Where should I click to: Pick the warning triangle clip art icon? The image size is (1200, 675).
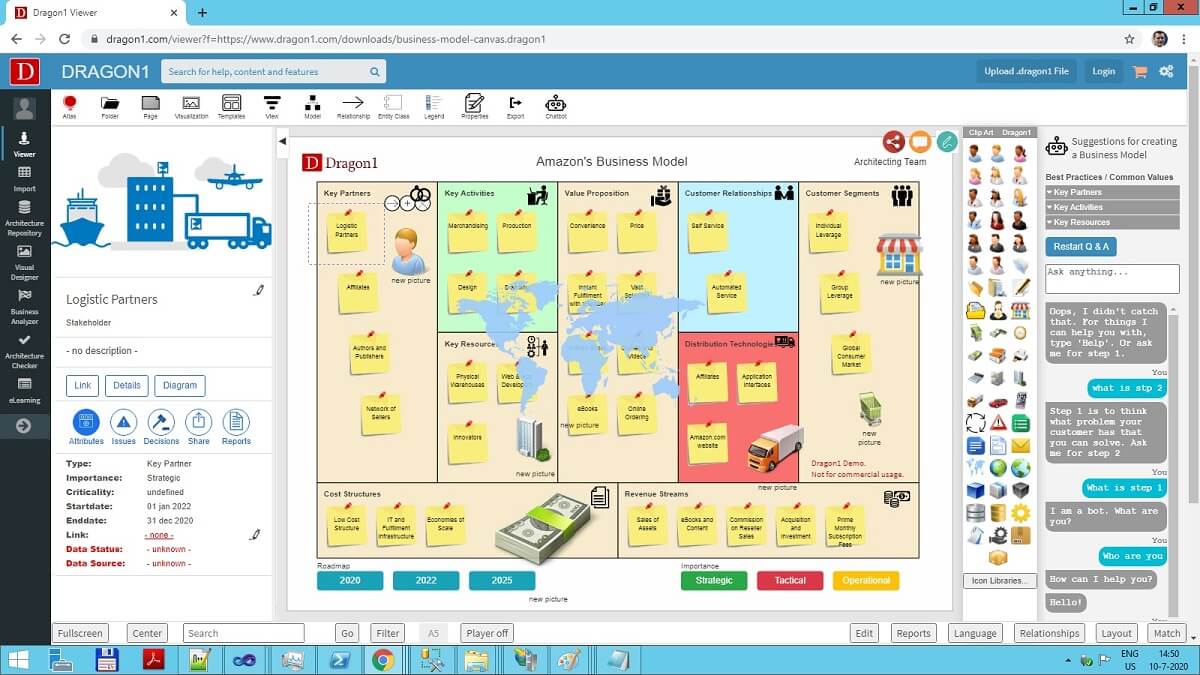(x=998, y=422)
